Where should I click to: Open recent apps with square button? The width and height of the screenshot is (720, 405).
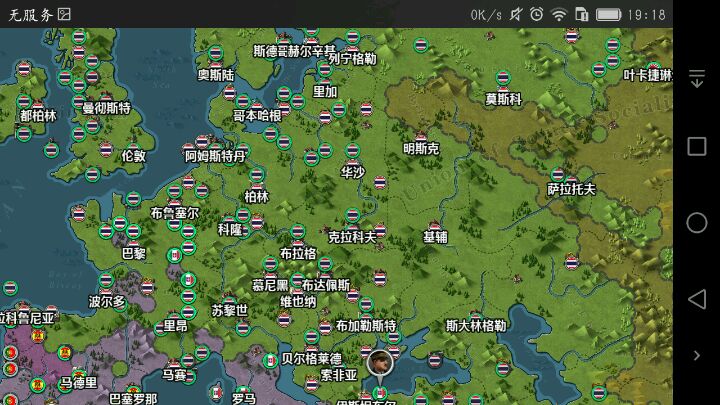click(x=697, y=147)
